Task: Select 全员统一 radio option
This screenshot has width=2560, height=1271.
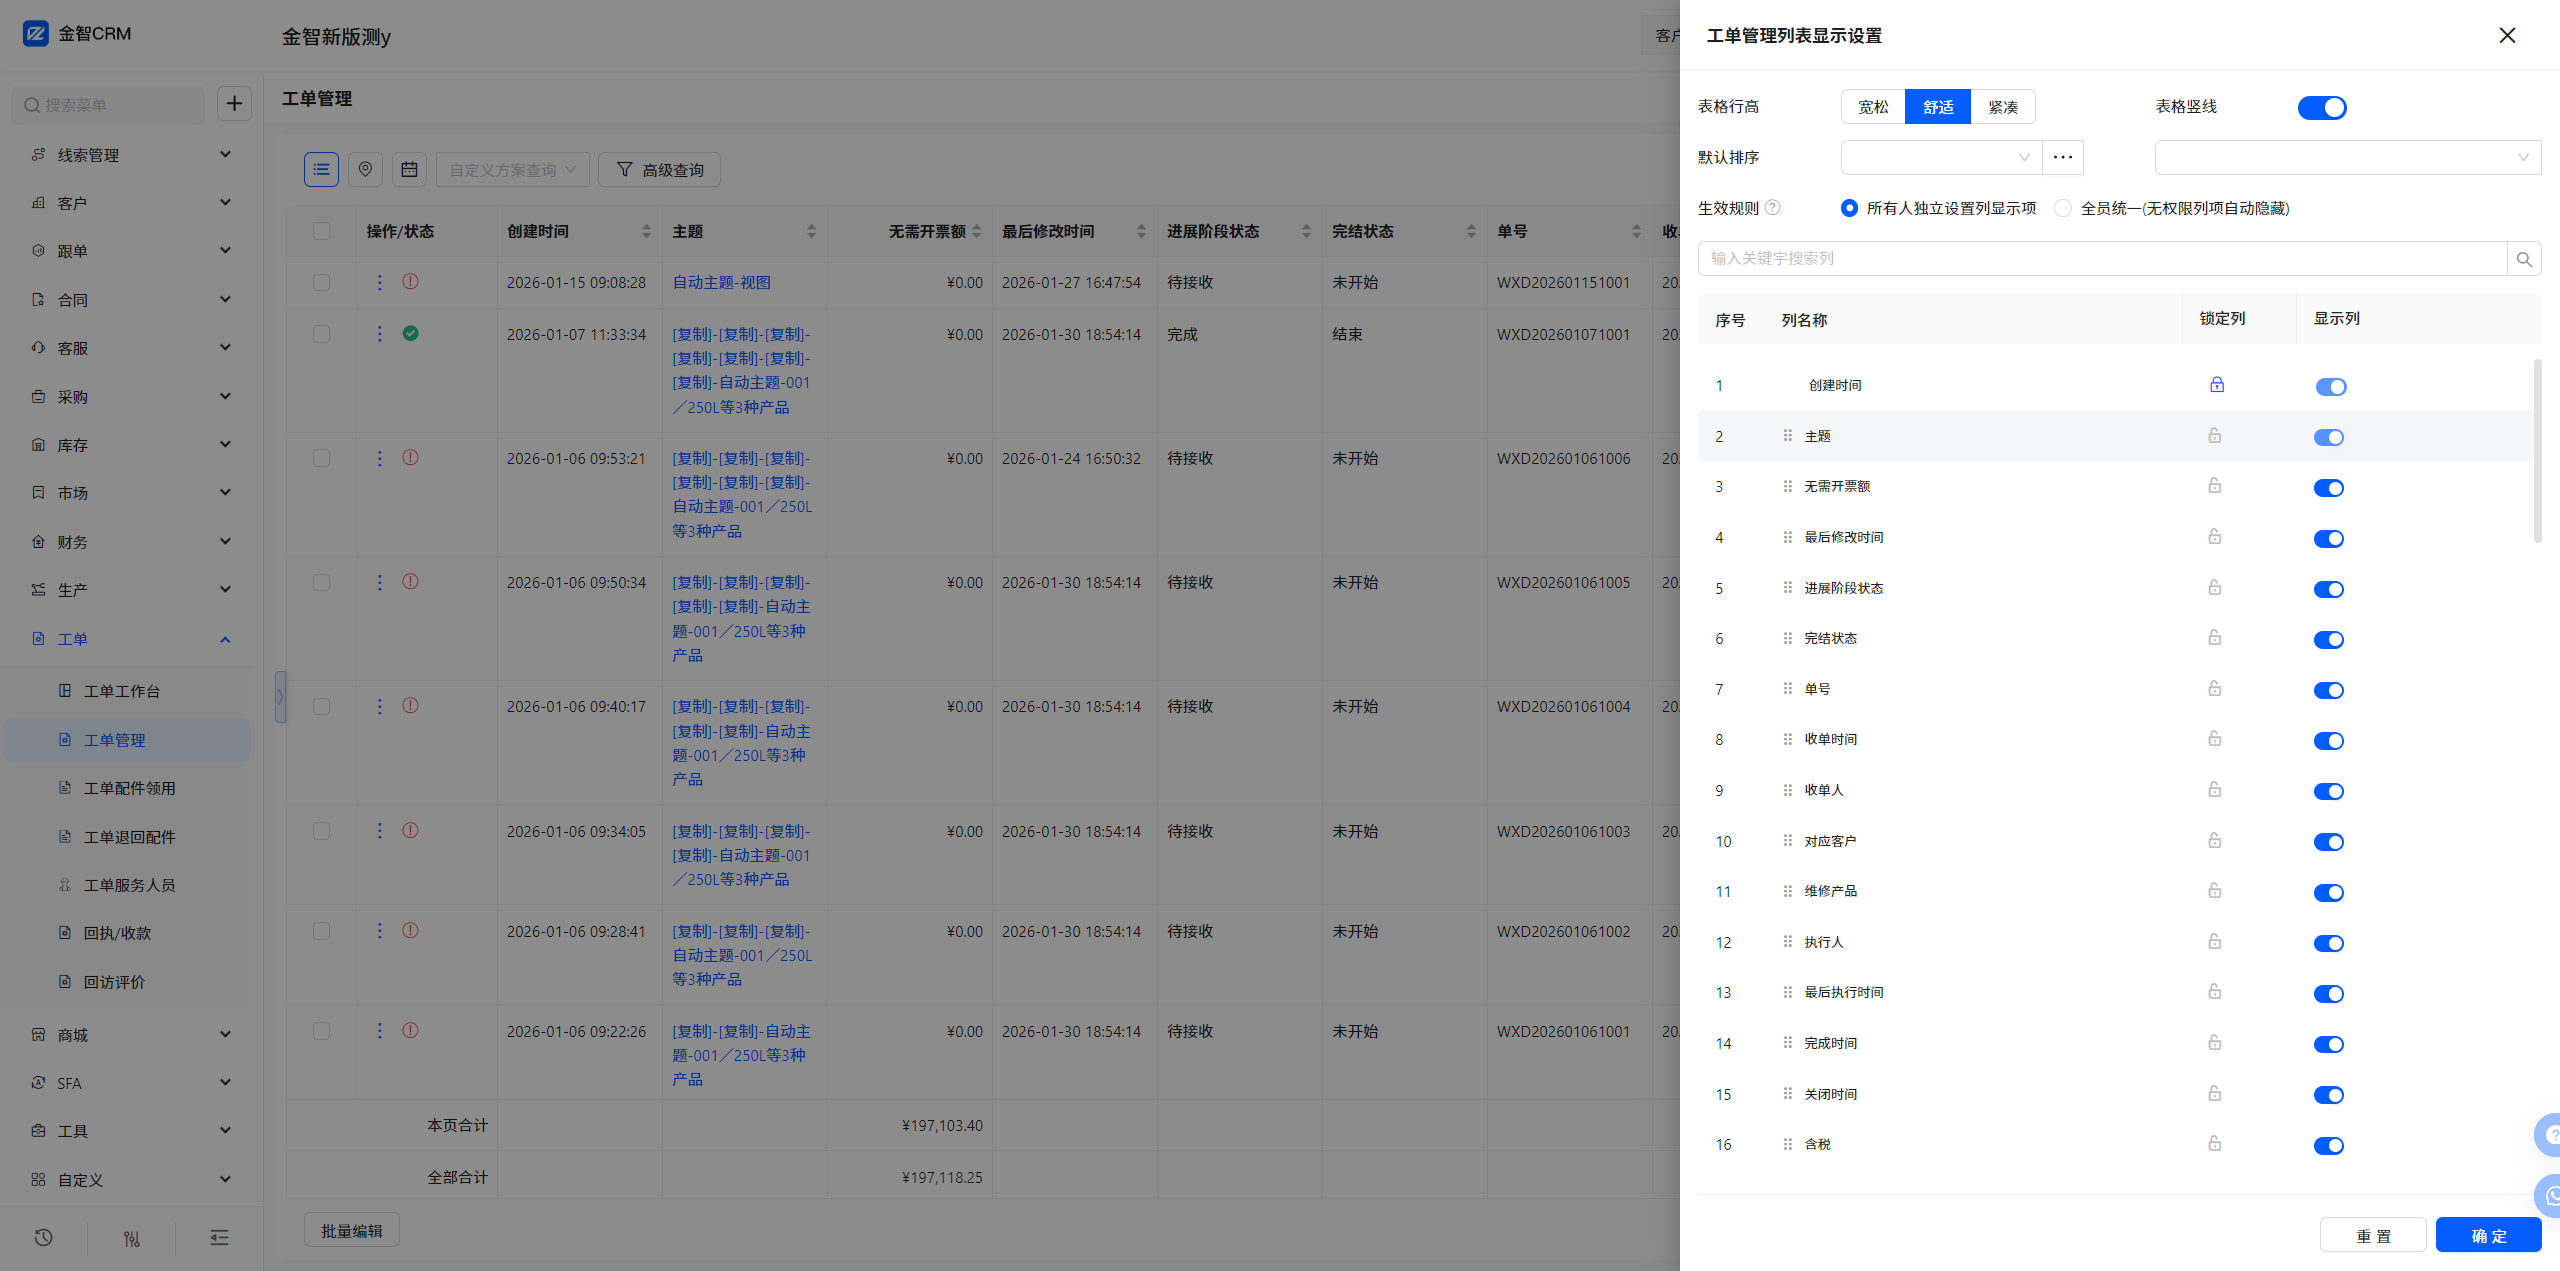Action: click(2063, 208)
